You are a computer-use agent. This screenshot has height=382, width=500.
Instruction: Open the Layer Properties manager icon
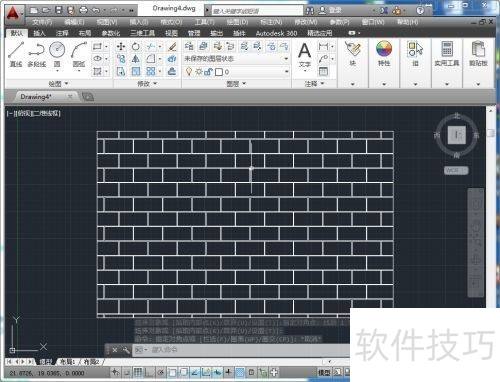click(x=189, y=46)
